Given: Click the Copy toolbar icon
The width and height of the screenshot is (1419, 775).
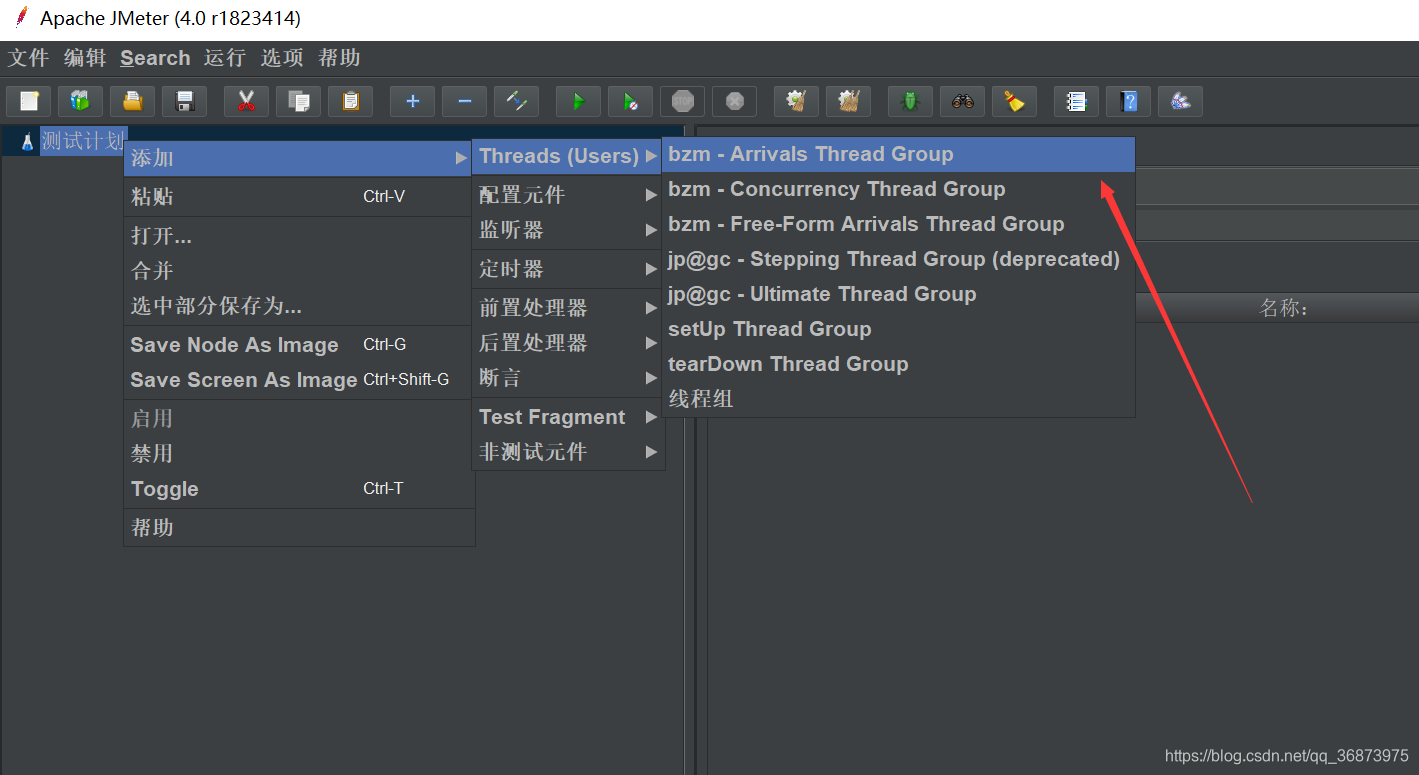Looking at the screenshot, I should [x=298, y=101].
